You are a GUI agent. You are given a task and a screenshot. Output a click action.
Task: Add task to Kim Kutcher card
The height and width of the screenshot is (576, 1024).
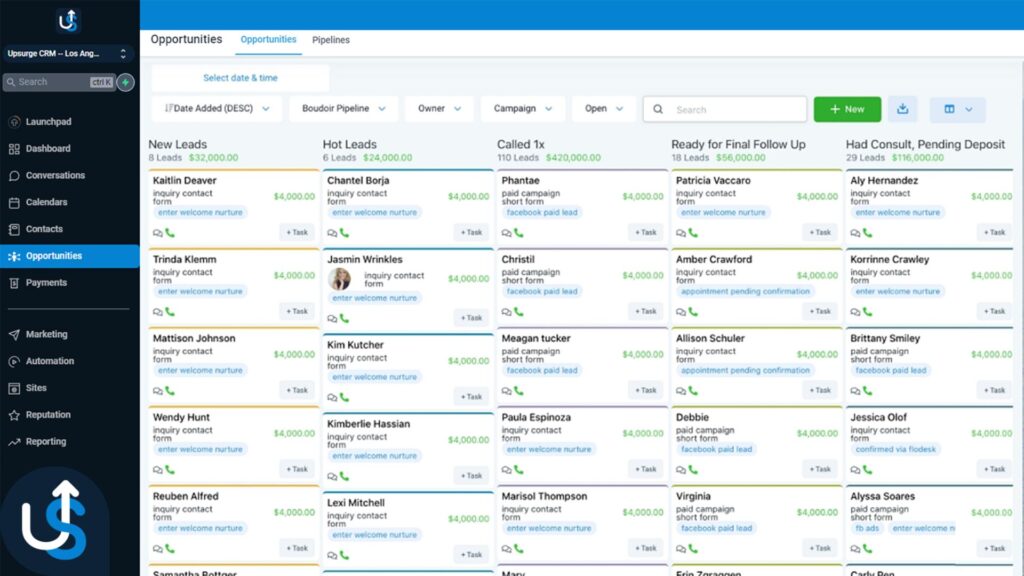tap(471, 397)
